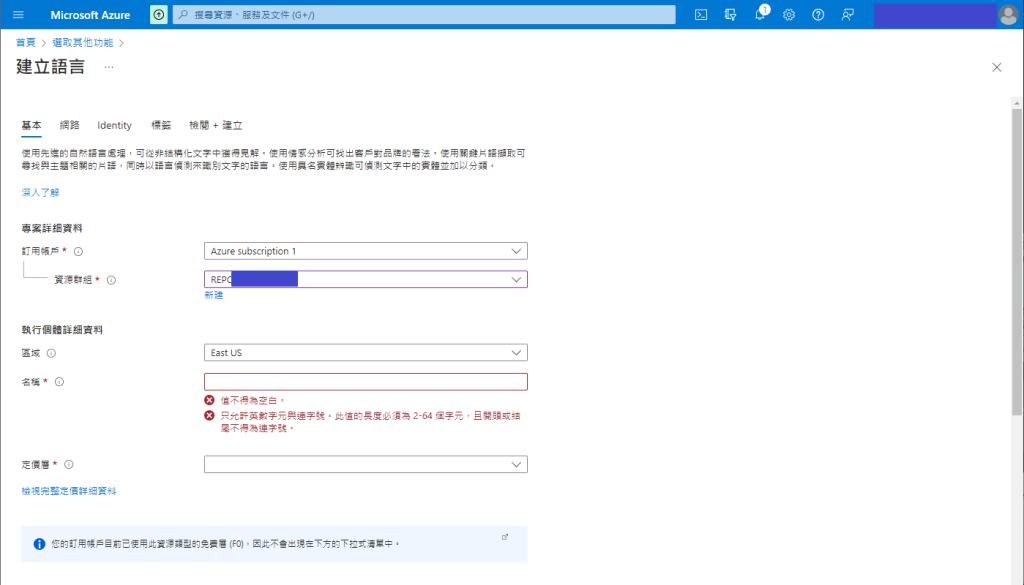Open Cloud Shell from the top bar

coord(702,15)
